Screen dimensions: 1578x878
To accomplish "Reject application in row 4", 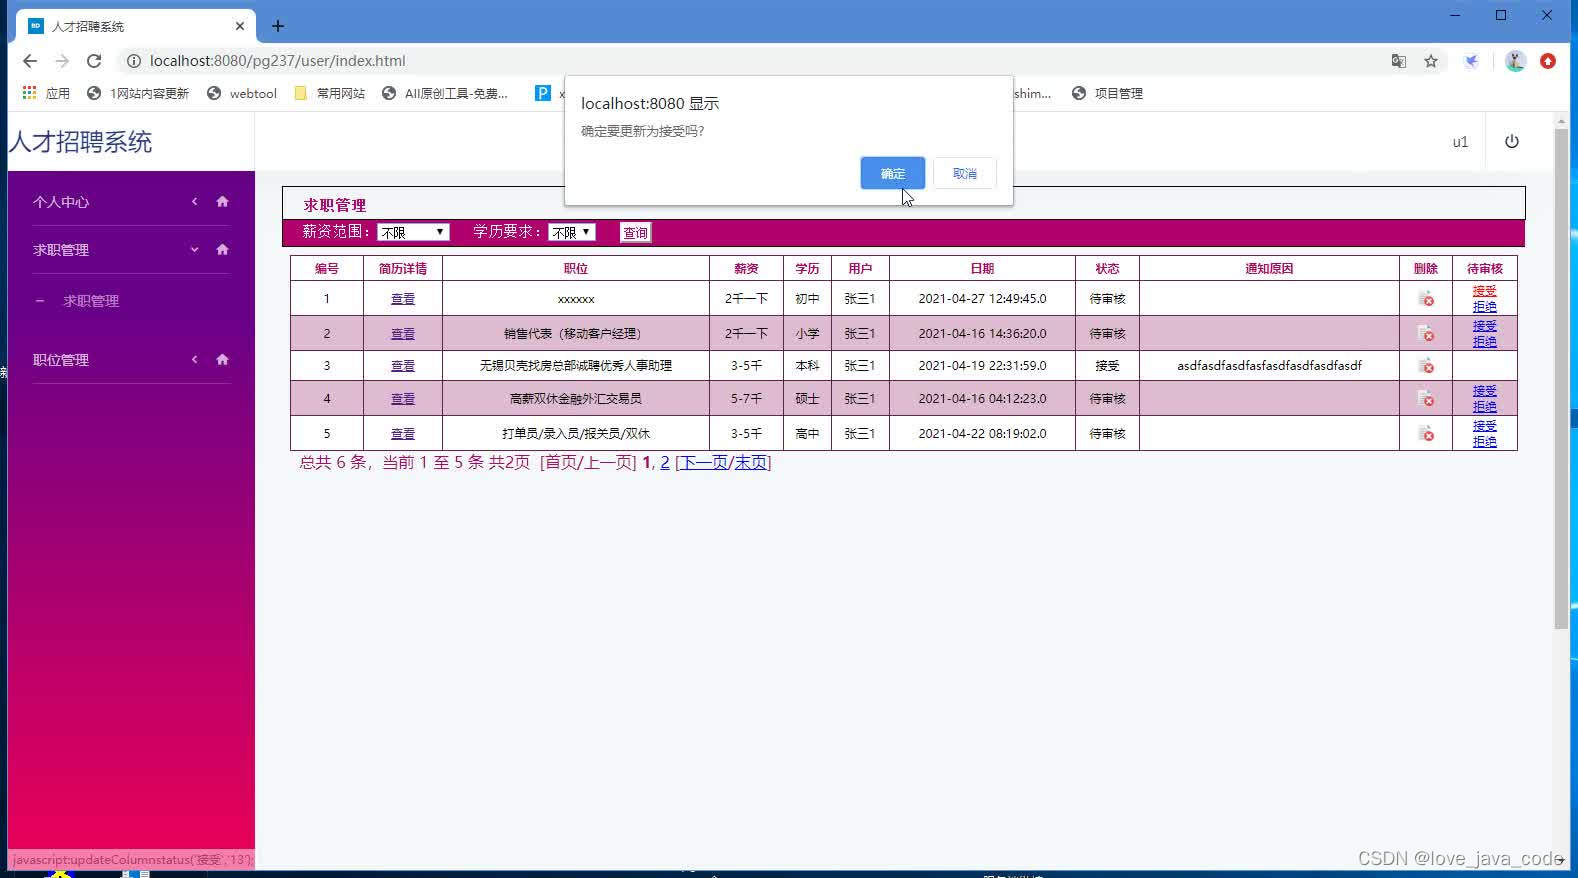I will click(x=1485, y=407).
